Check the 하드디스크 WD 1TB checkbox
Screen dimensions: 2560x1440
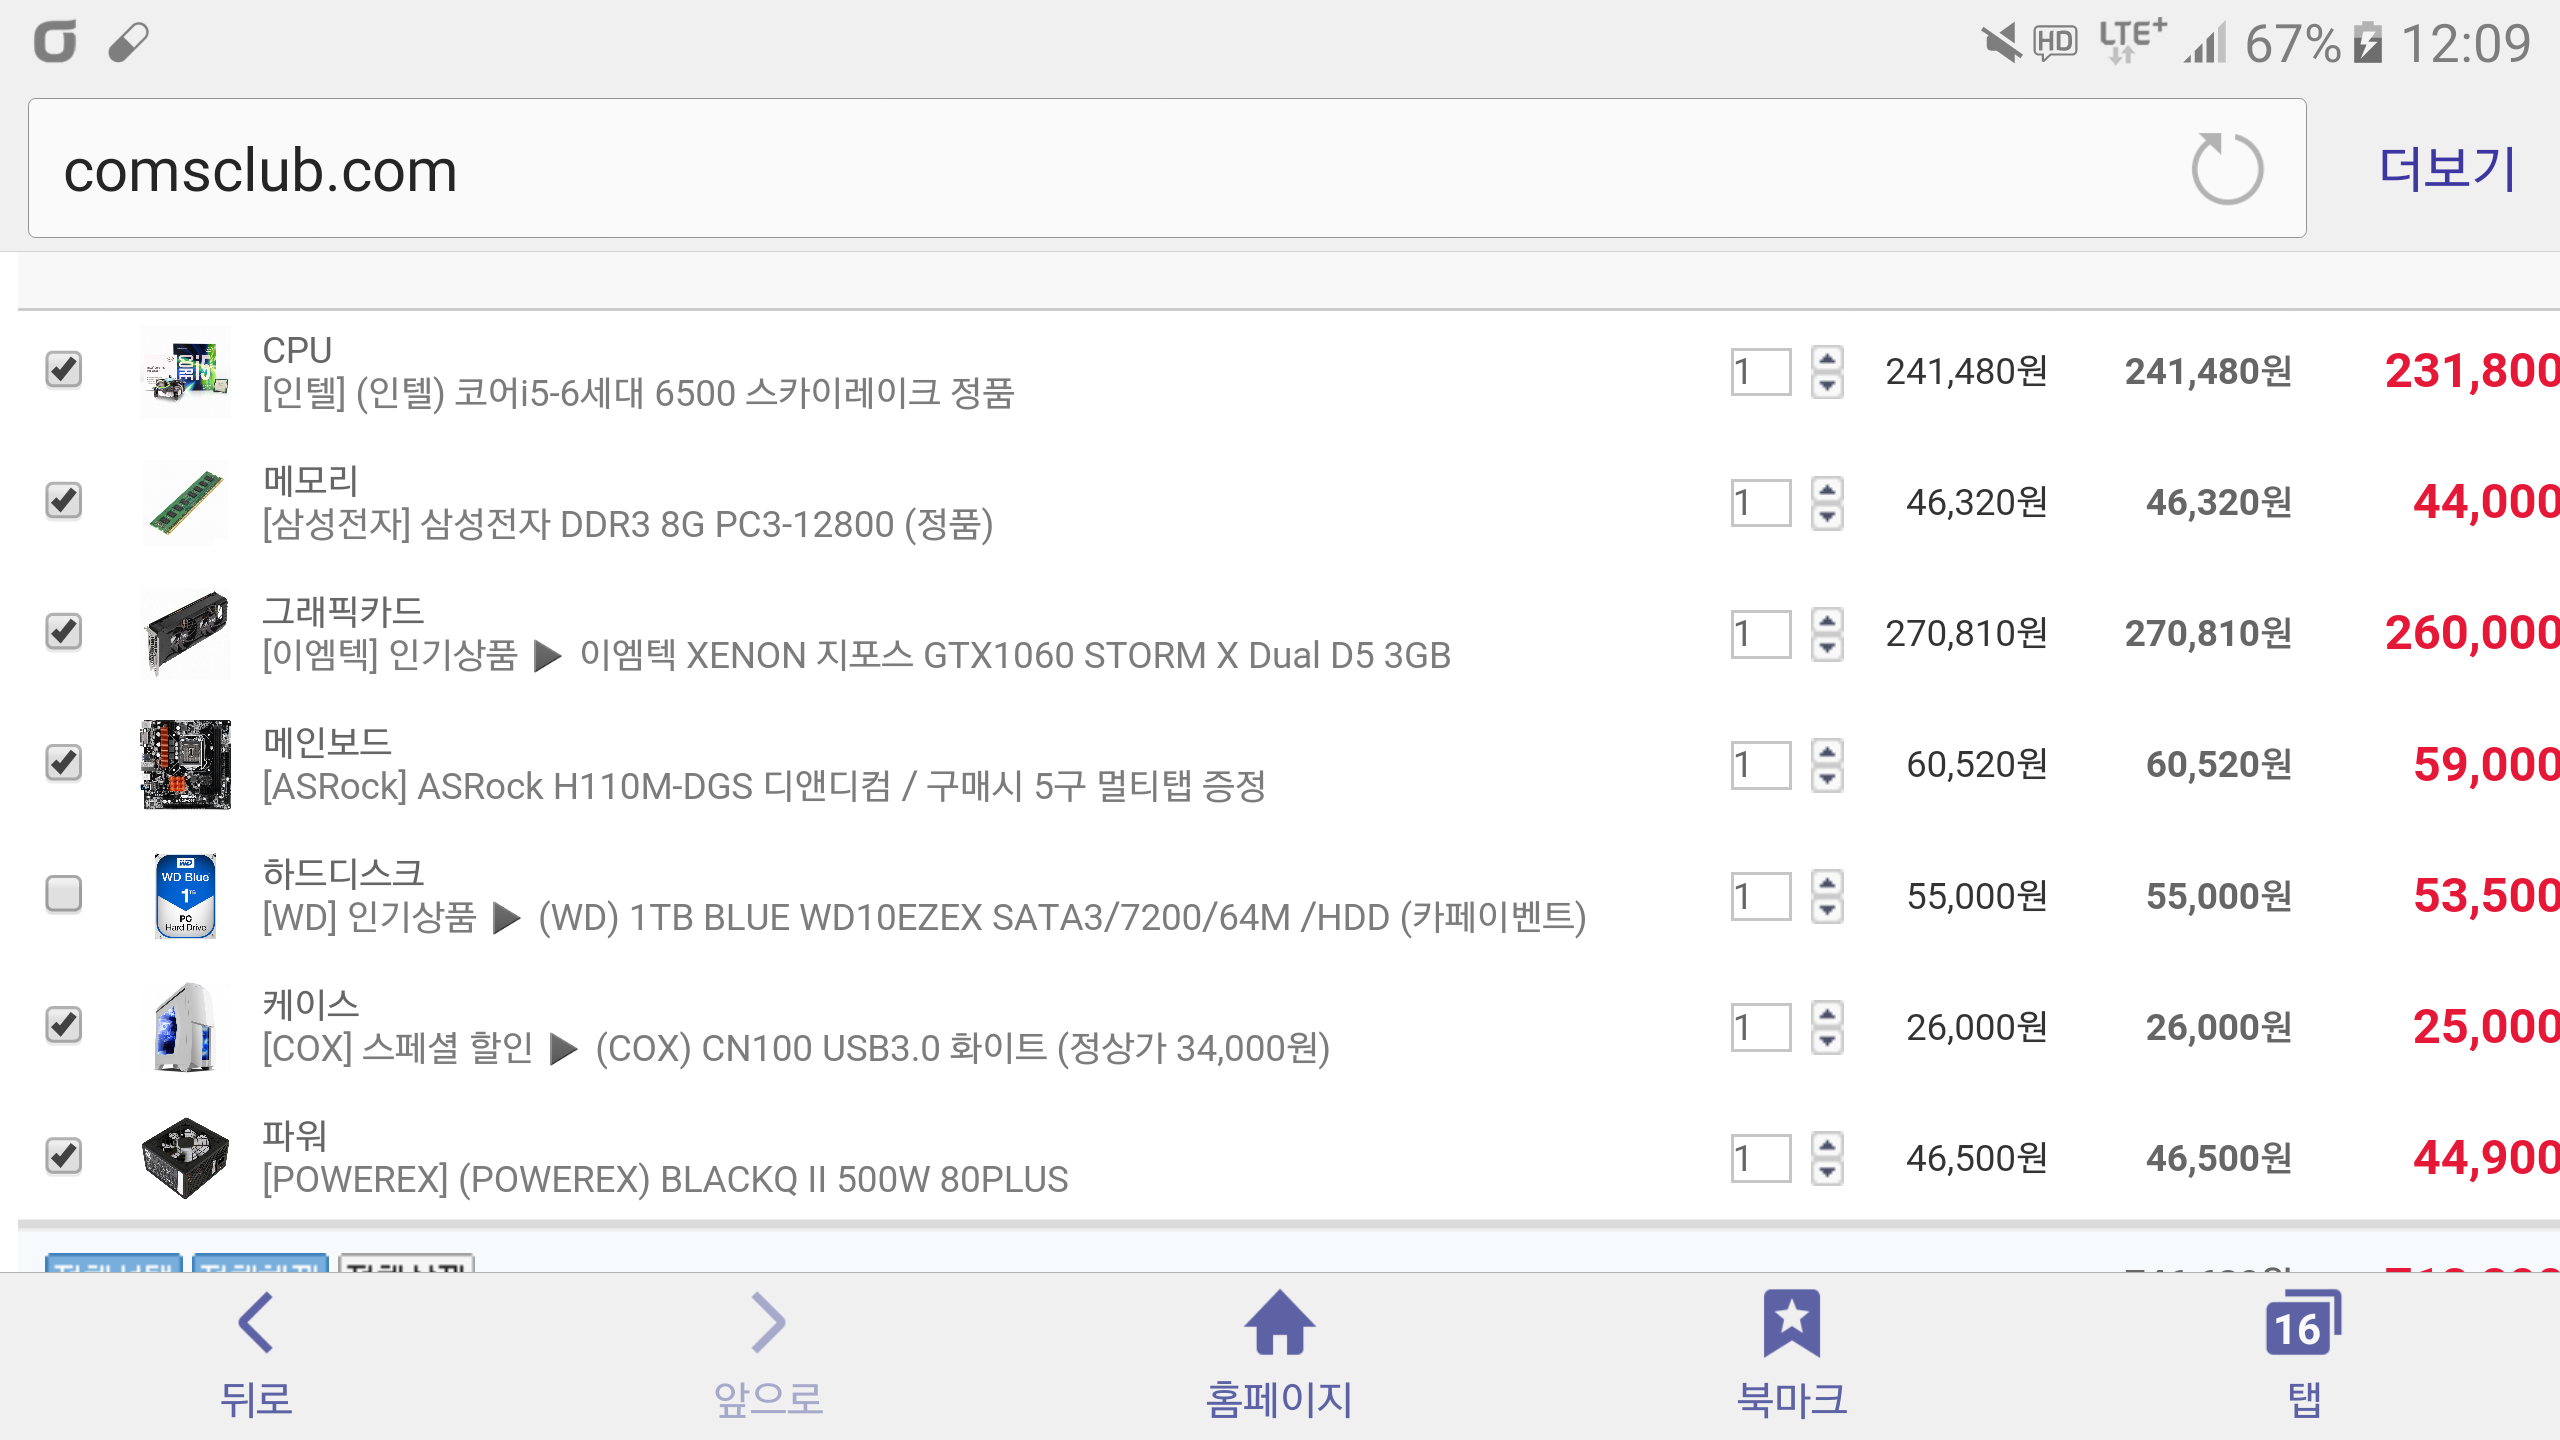pyautogui.click(x=64, y=894)
